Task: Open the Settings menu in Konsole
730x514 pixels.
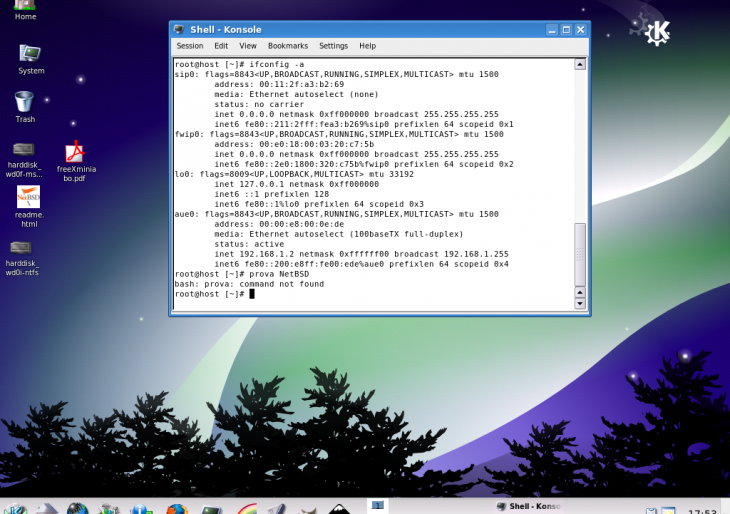Action: (333, 46)
